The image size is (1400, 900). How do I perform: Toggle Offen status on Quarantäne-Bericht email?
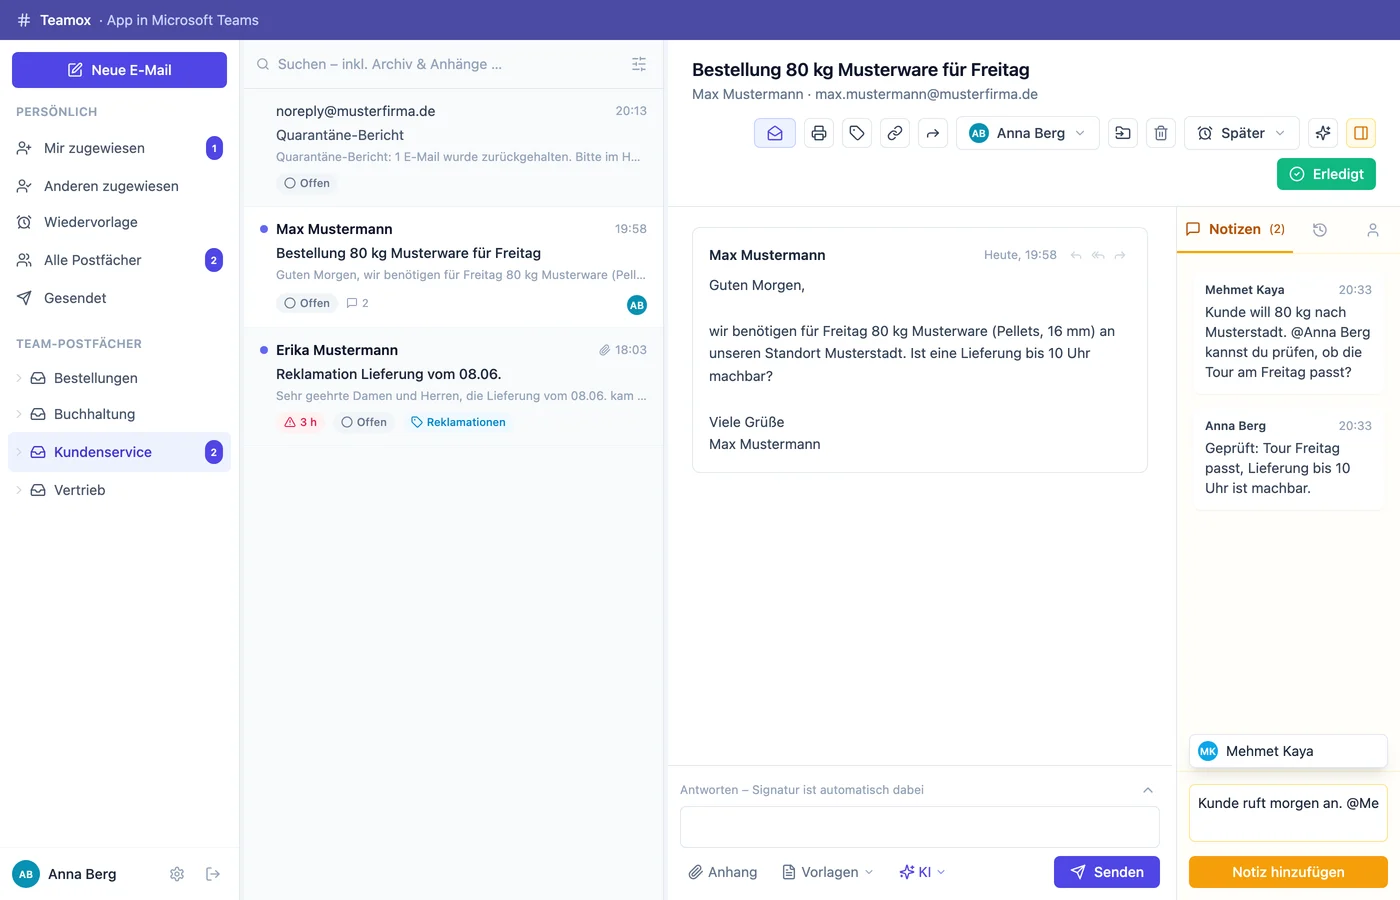307,183
